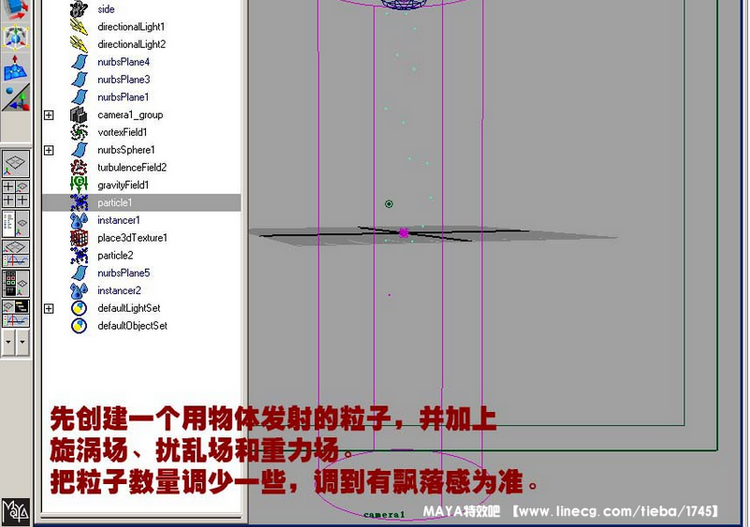750x527 pixels.
Task: Click the particle1 particle icon
Action: [79, 203]
